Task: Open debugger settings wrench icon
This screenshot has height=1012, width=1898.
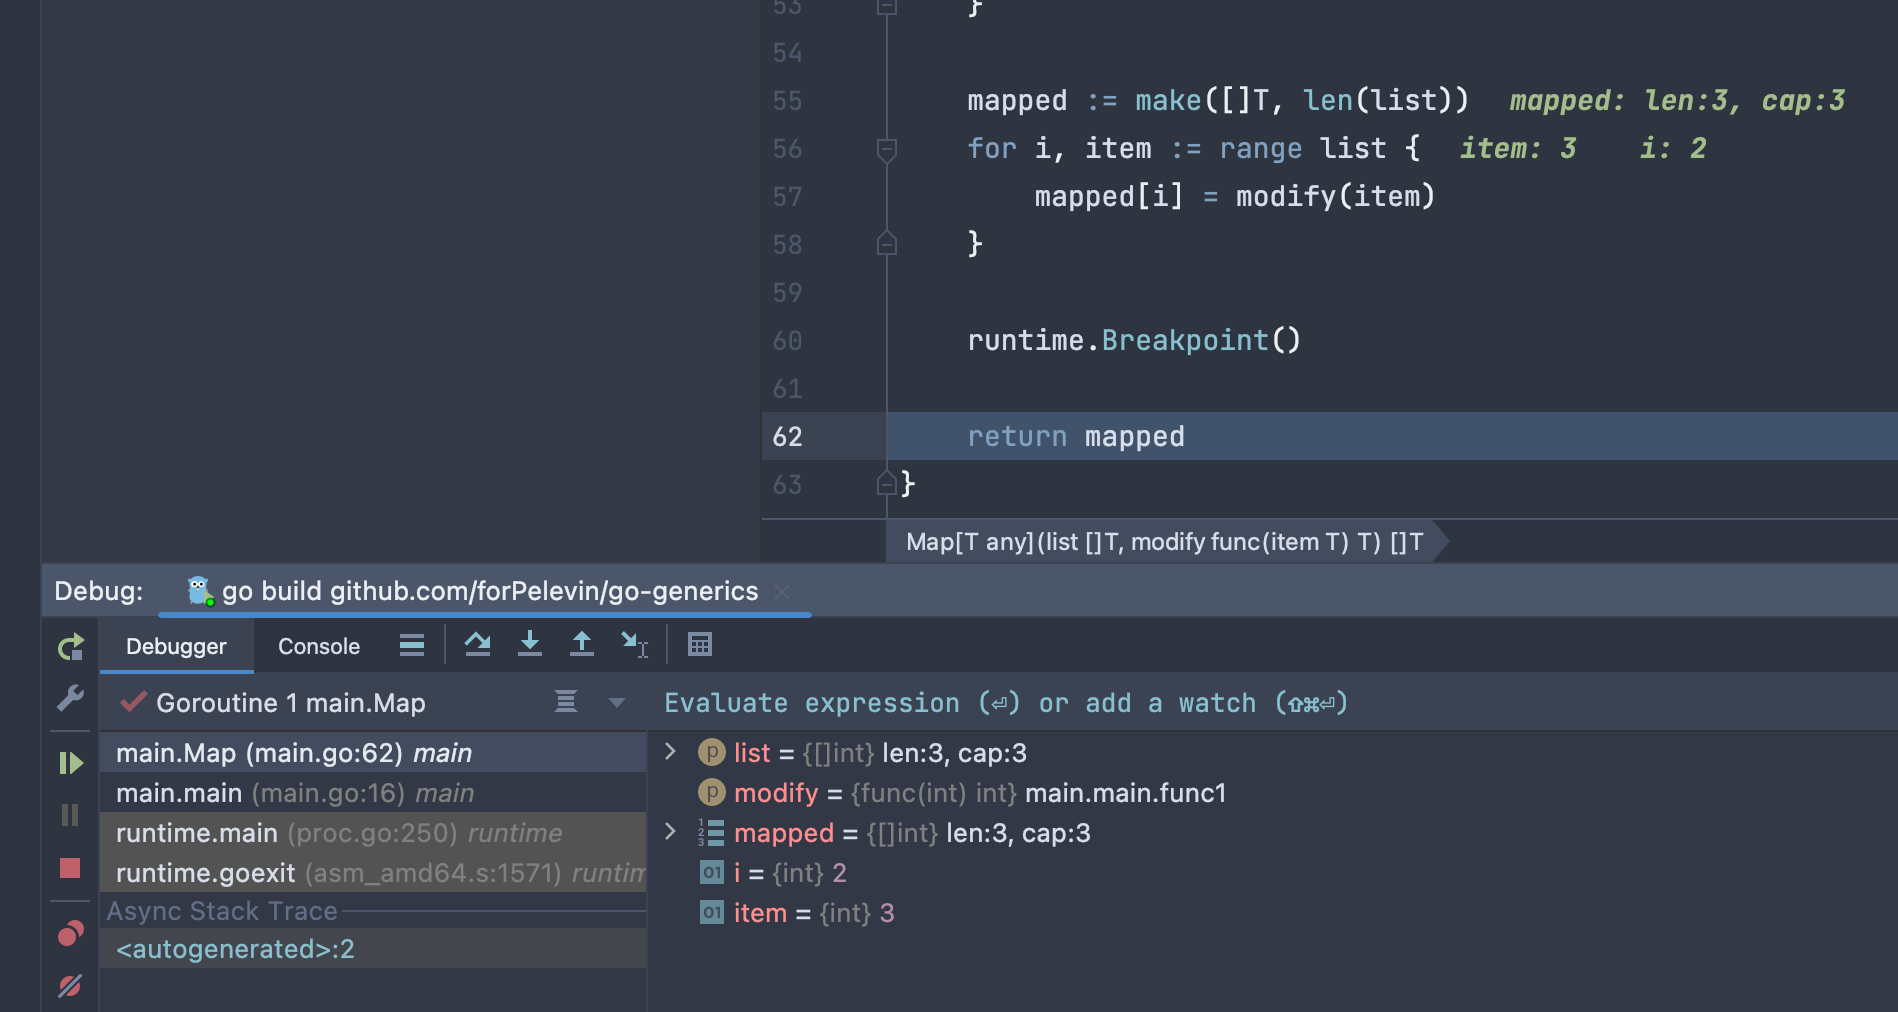Action: coord(70,698)
